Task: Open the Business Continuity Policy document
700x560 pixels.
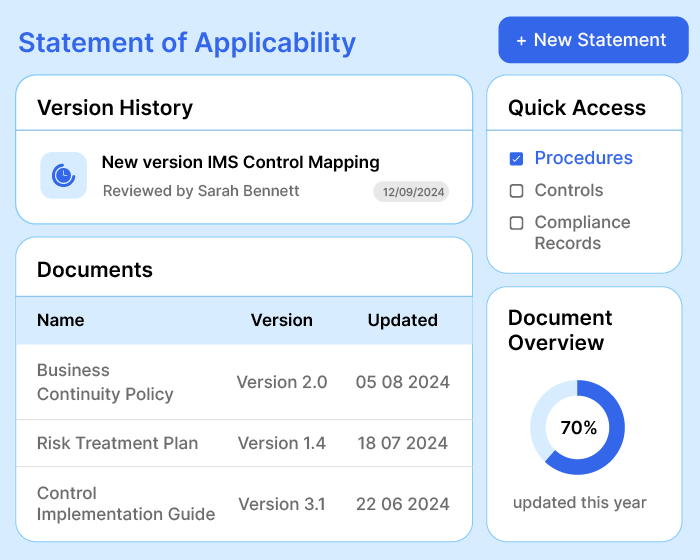Action: tap(105, 382)
